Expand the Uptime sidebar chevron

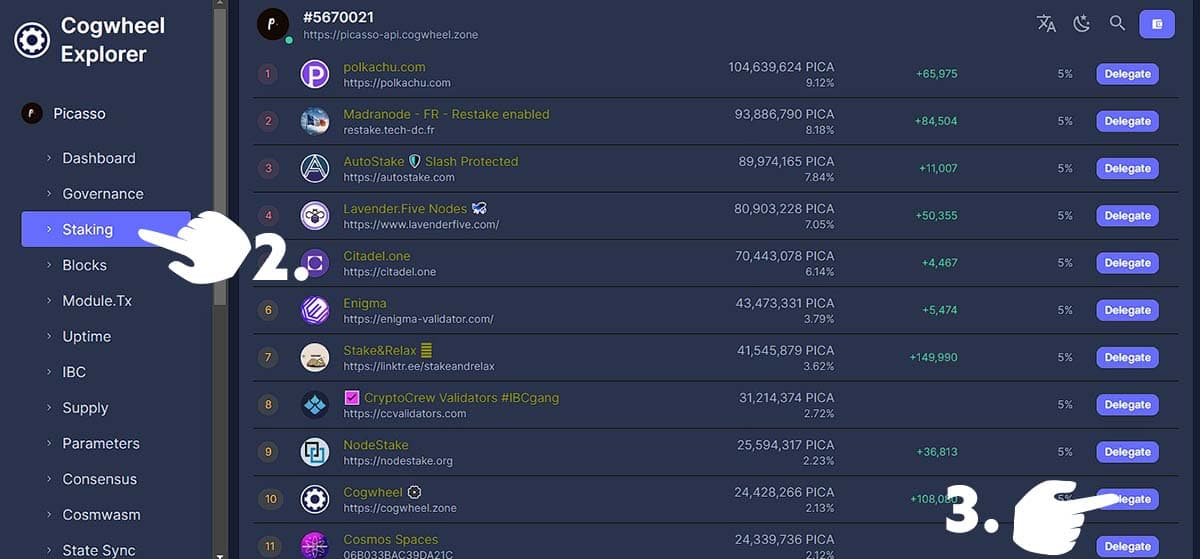pyautogui.click(x=49, y=337)
